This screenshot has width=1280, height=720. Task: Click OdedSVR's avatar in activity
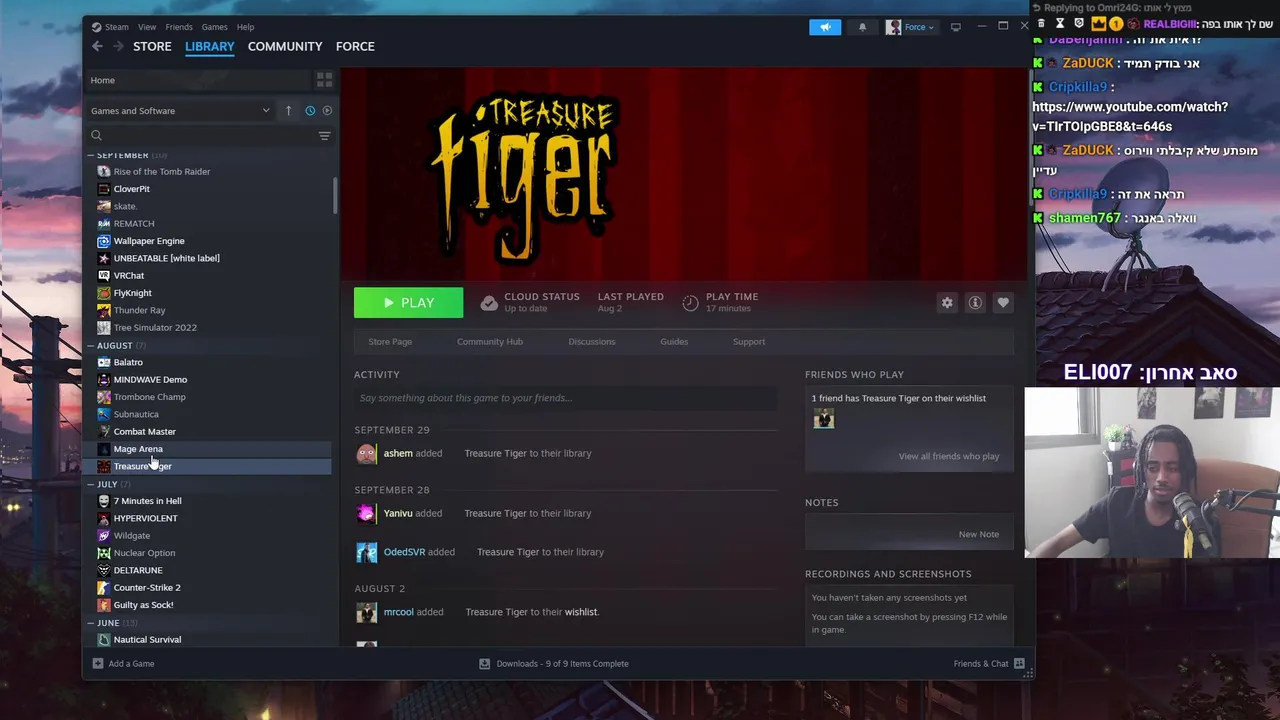click(366, 552)
